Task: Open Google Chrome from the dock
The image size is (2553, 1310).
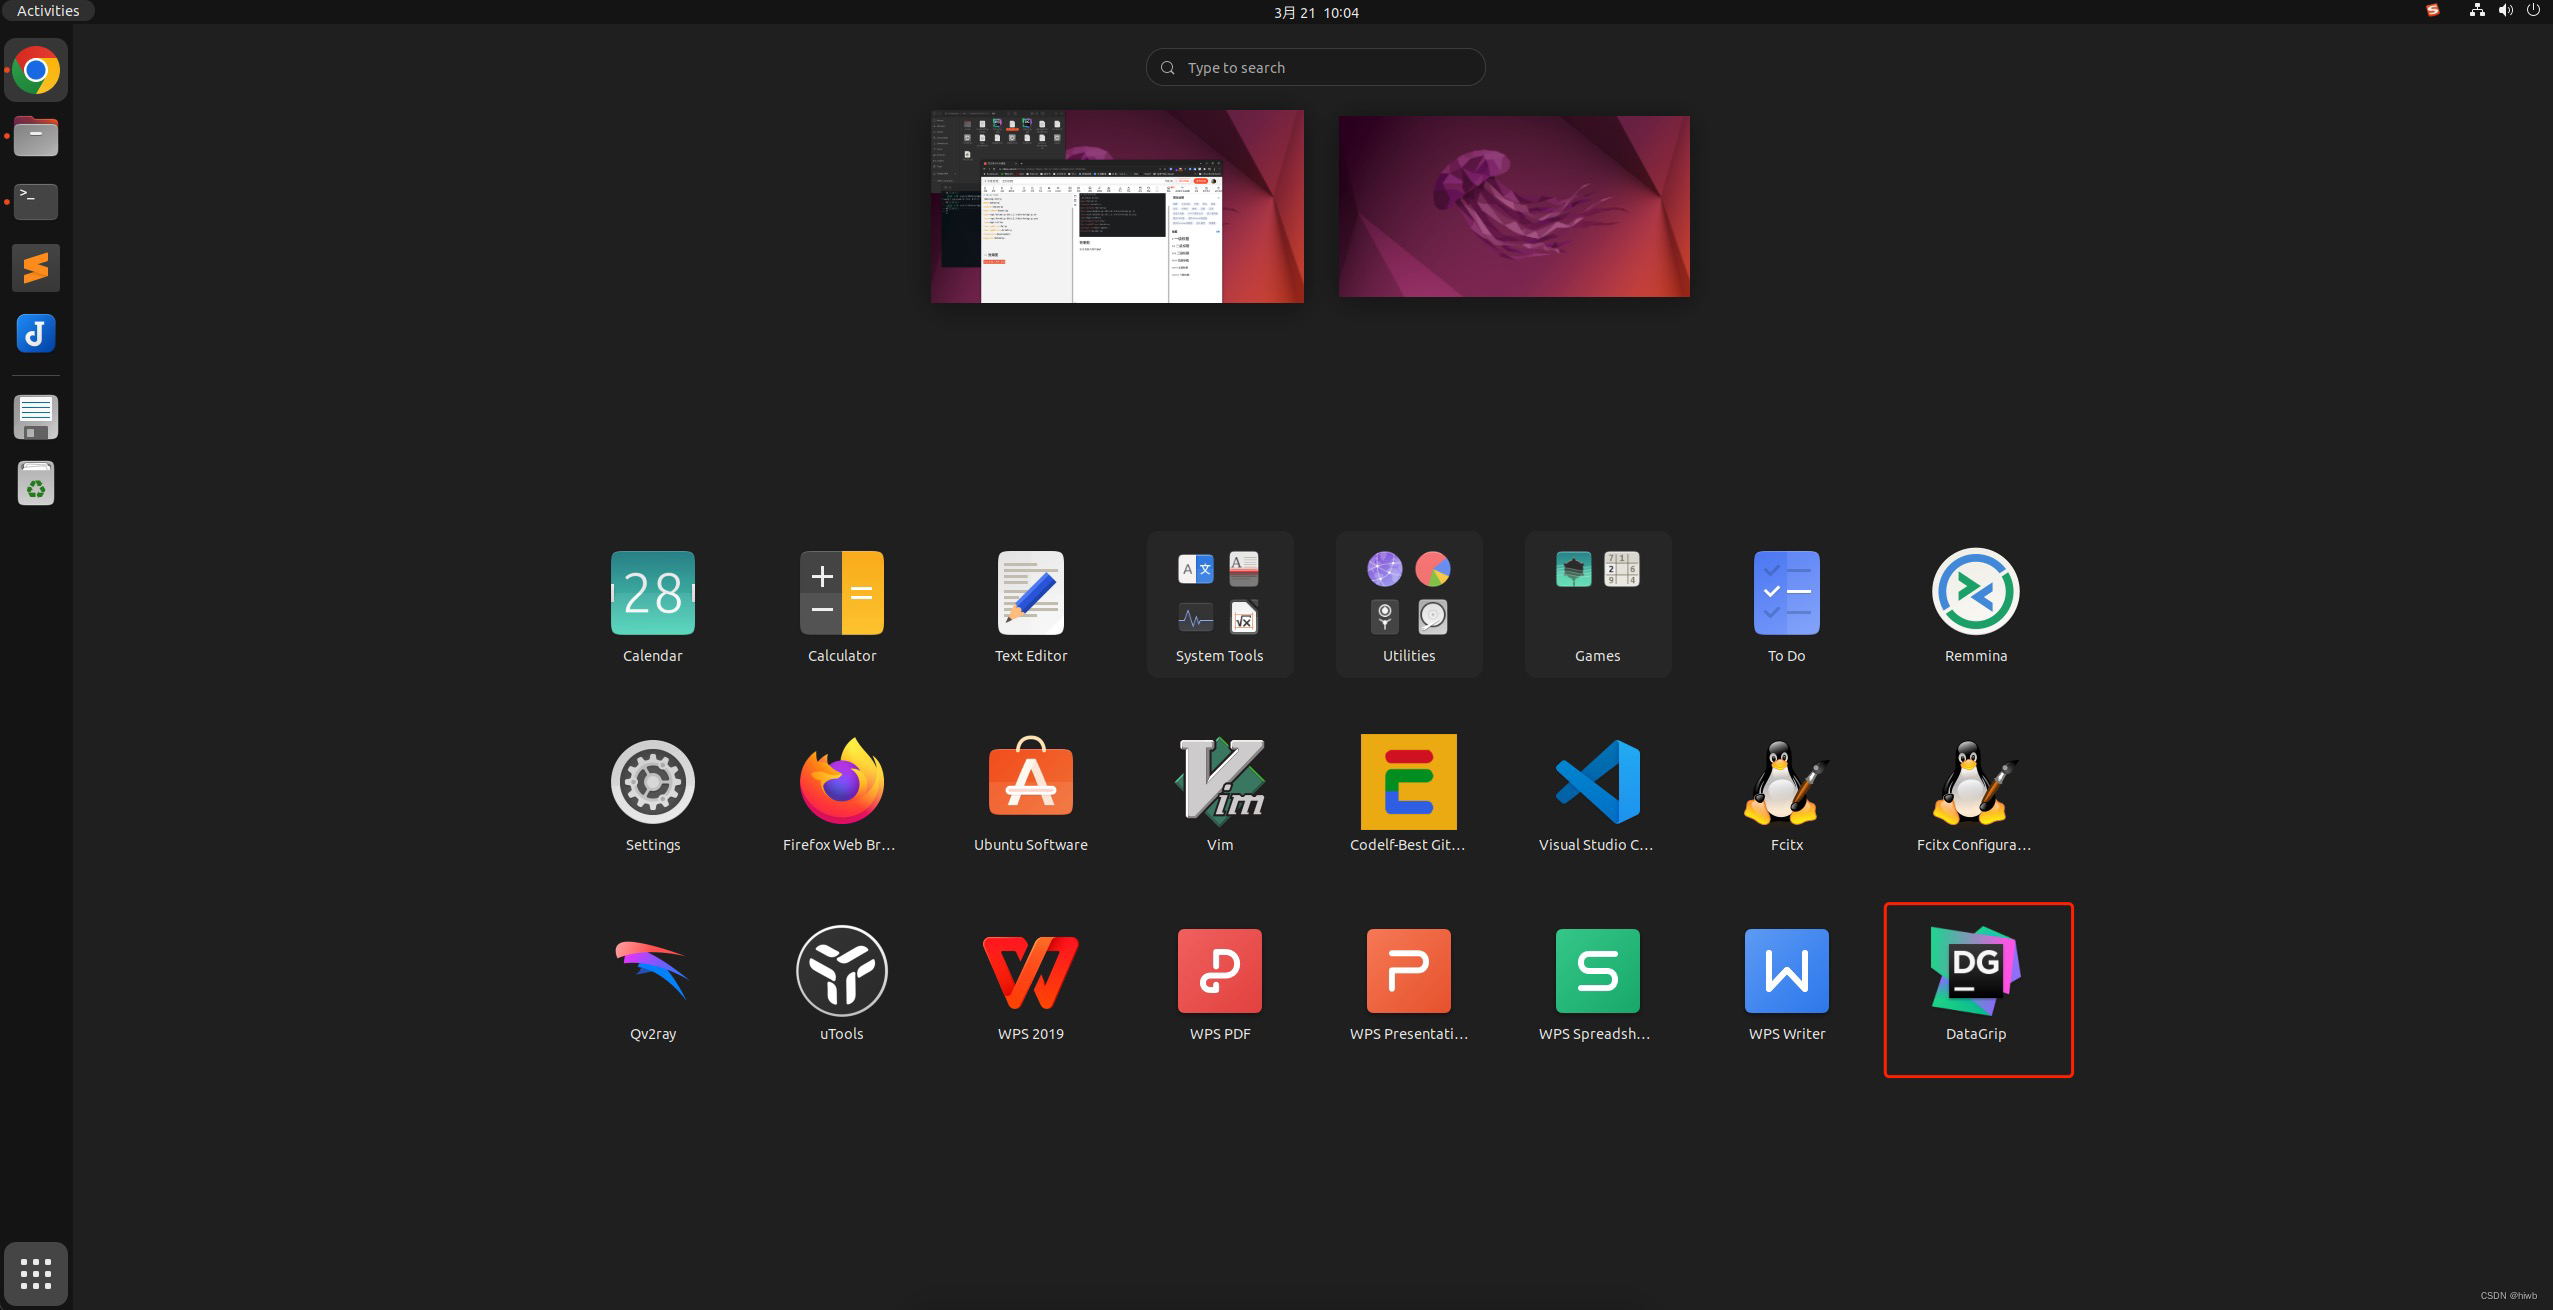Action: click(x=36, y=70)
